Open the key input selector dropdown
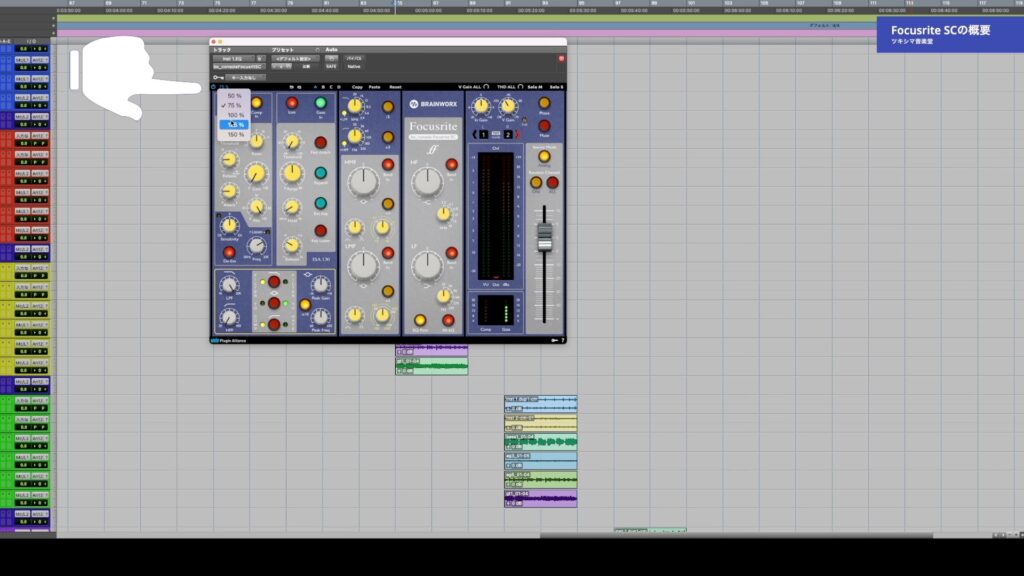 (x=245, y=78)
